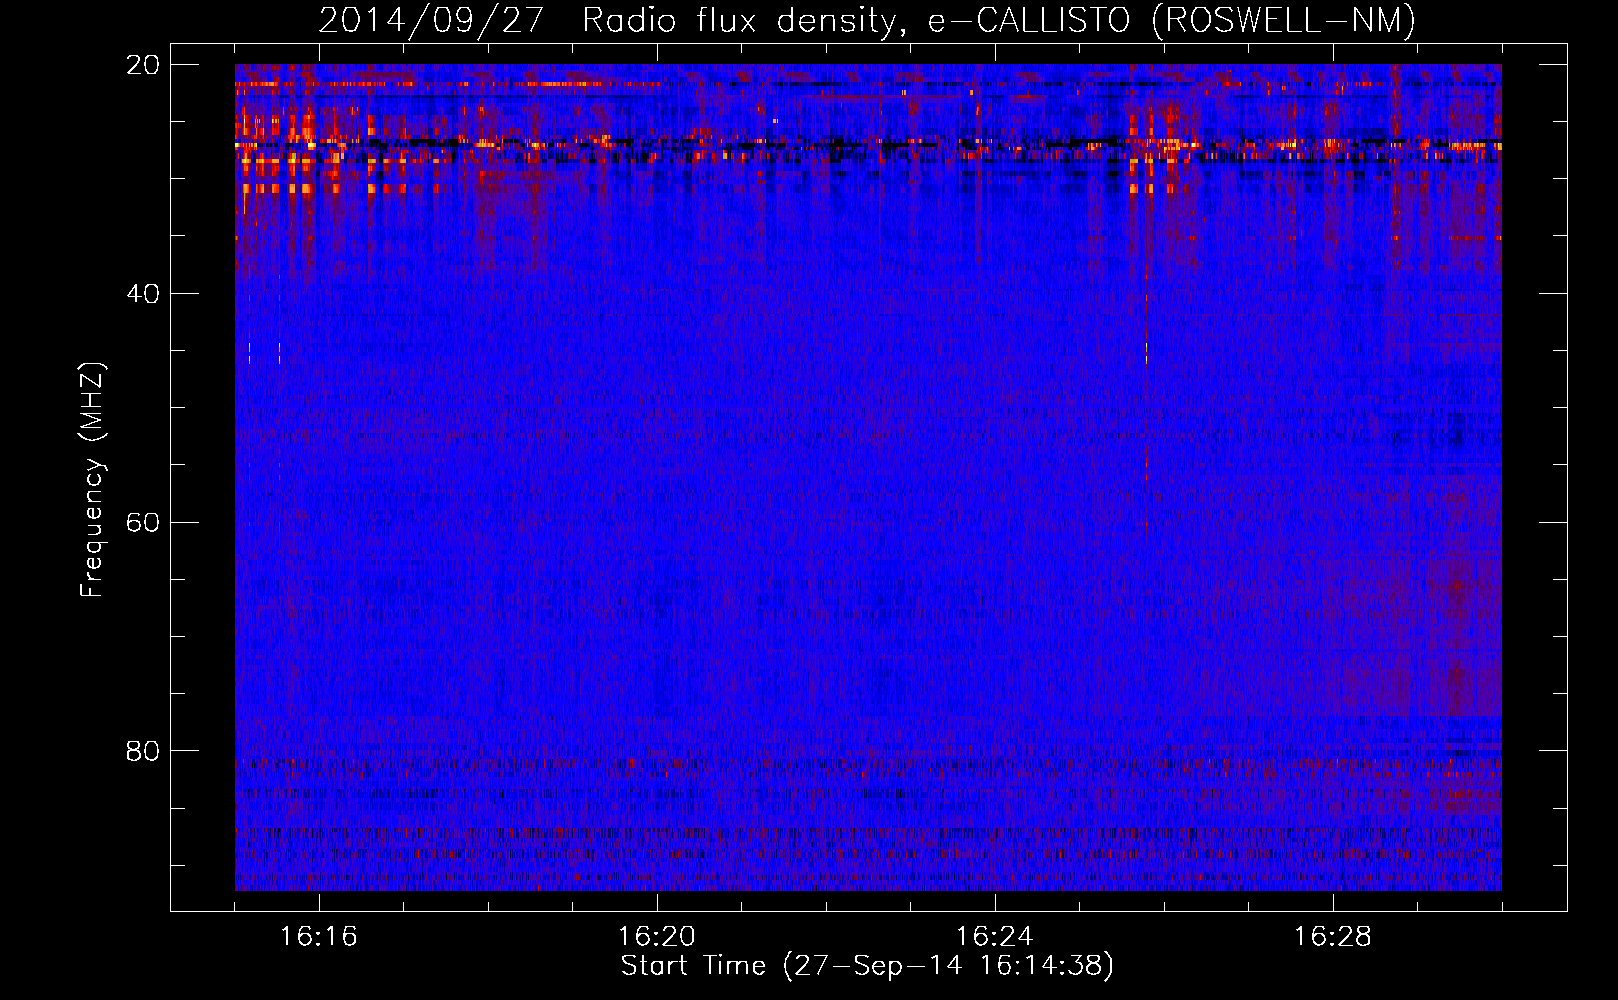Click the '16:16' time tick label
Screen dimensions: 1618x1000
pyautogui.click(x=318, y=937)
